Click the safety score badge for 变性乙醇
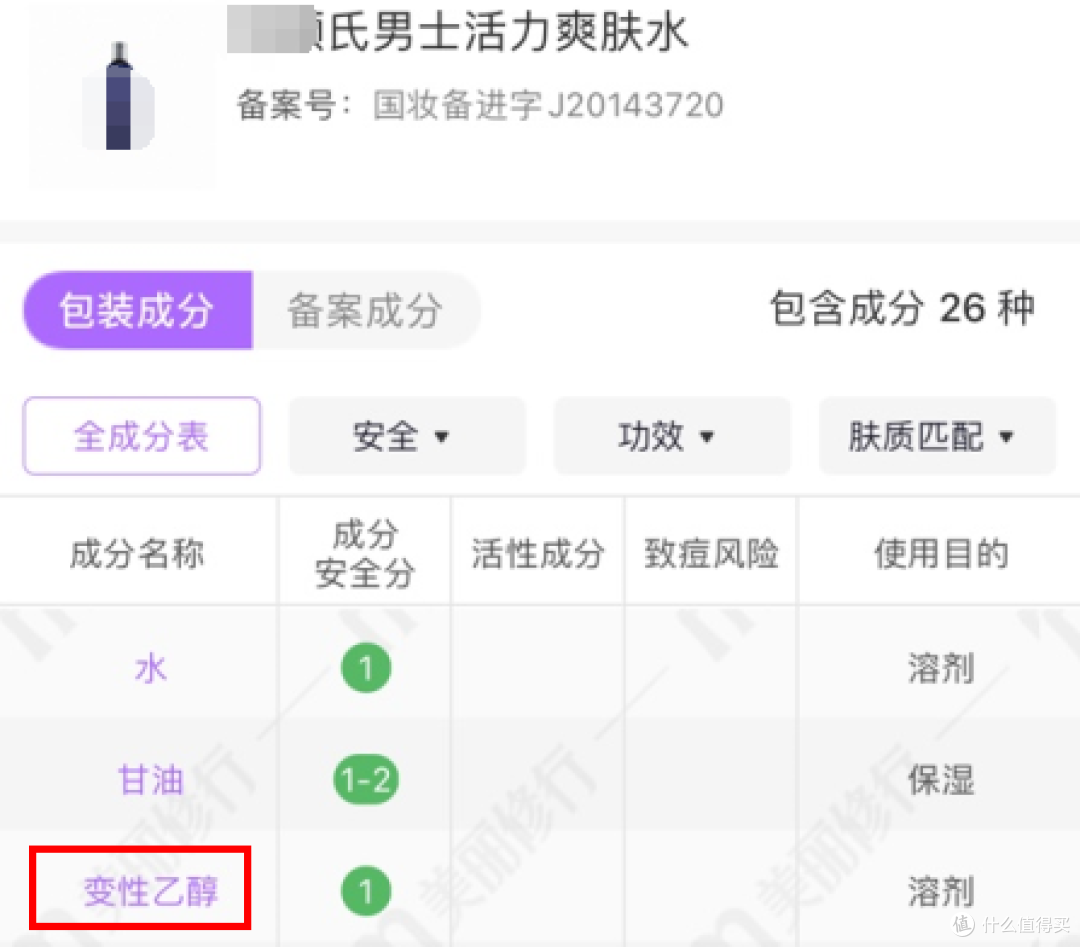The height and width of the screenshot is (947, 1080). point(365,890)
